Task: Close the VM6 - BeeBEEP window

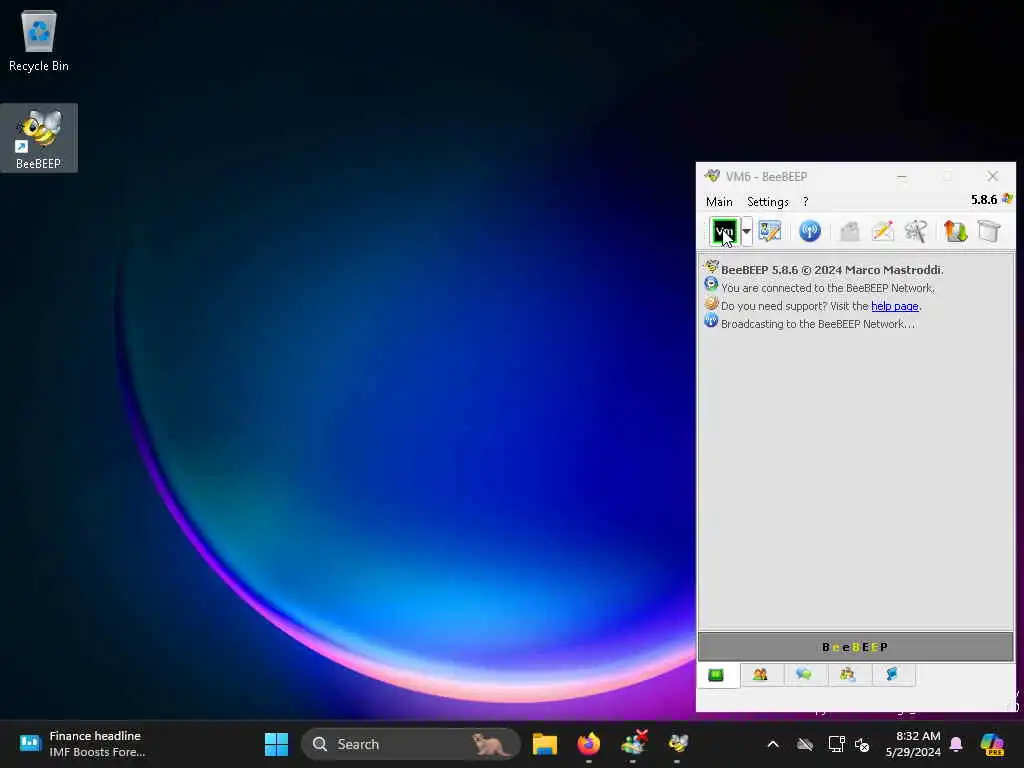Action: click(x=993, y=176)
